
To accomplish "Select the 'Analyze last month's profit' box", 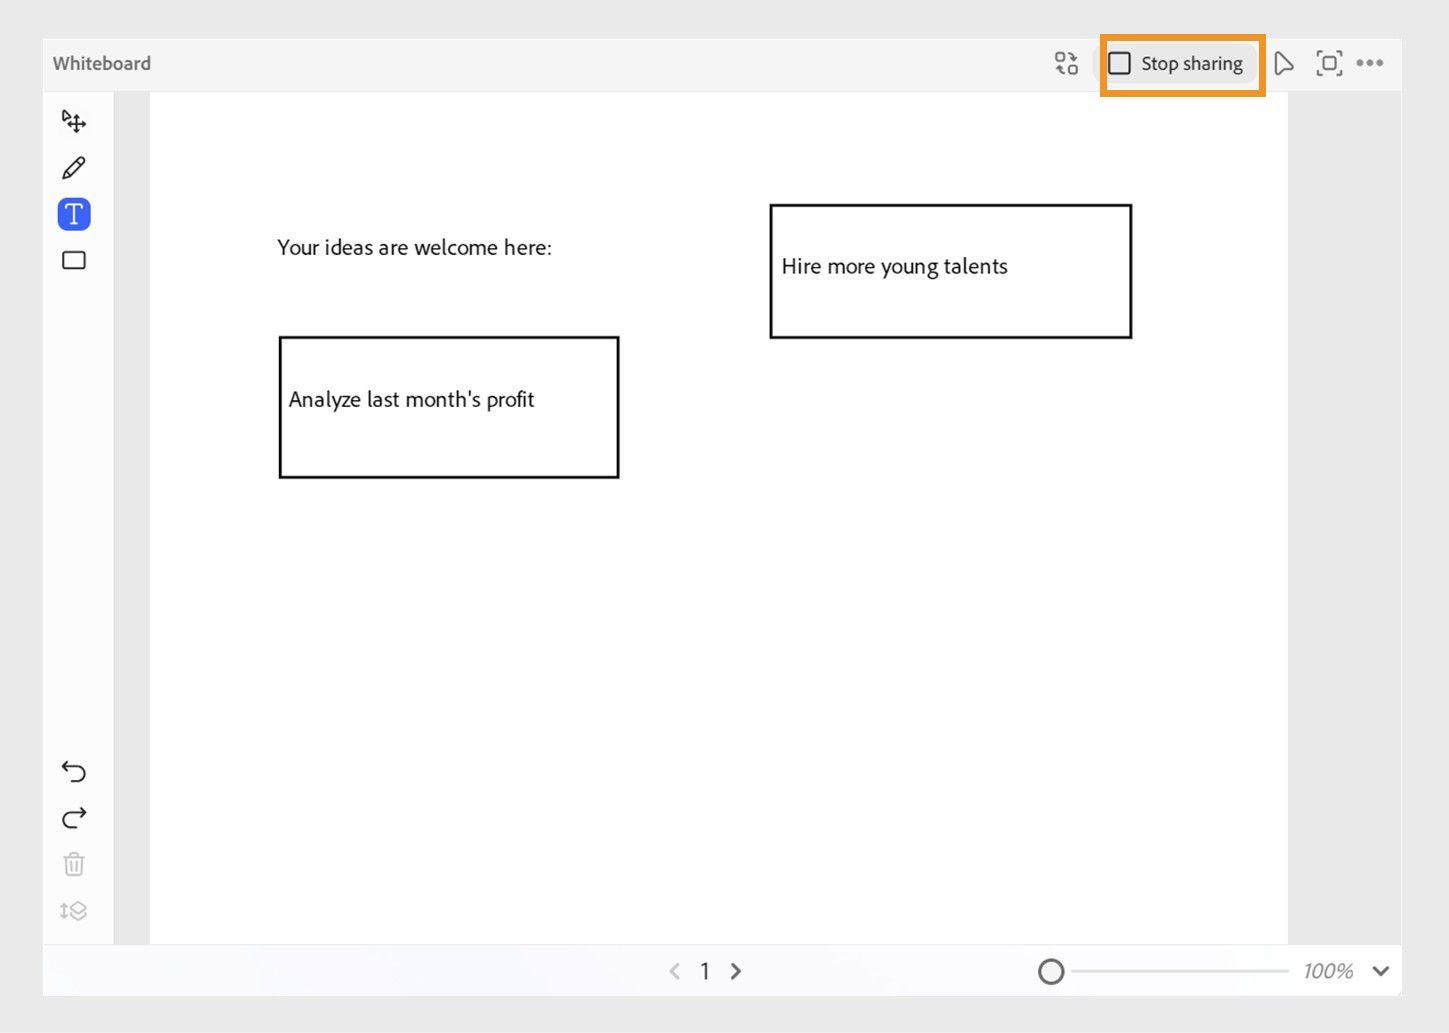I will pos(449,407).
